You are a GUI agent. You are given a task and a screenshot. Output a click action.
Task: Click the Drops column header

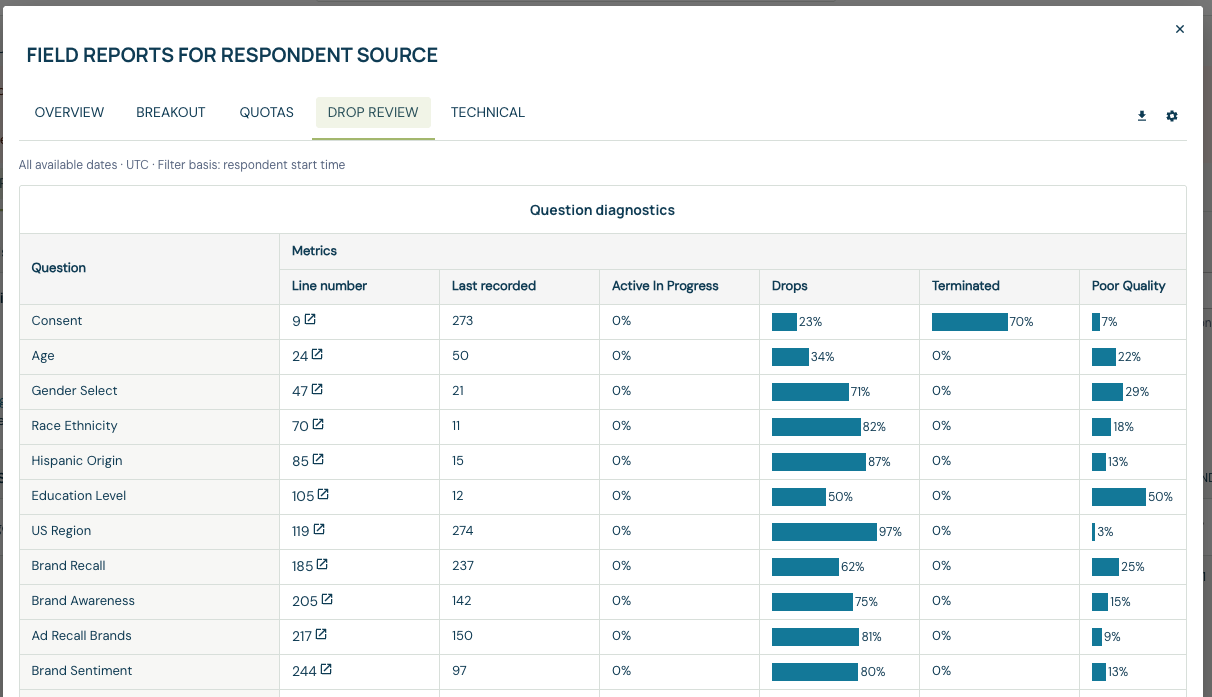(790, 286)
